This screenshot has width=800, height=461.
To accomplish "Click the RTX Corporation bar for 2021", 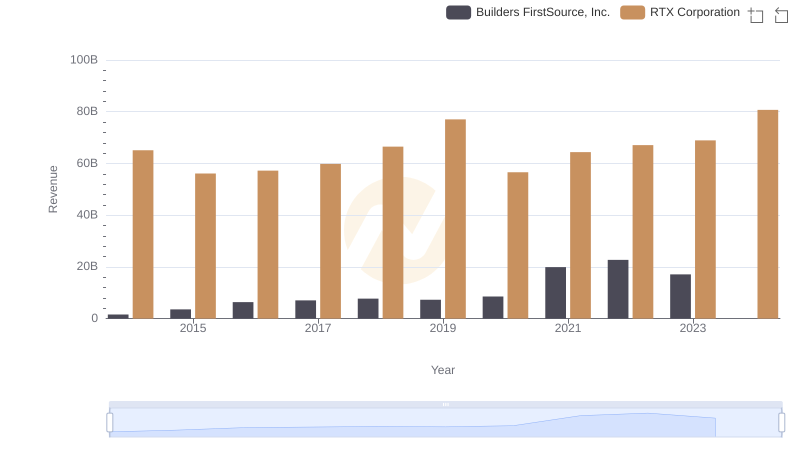I will point(580,235).
